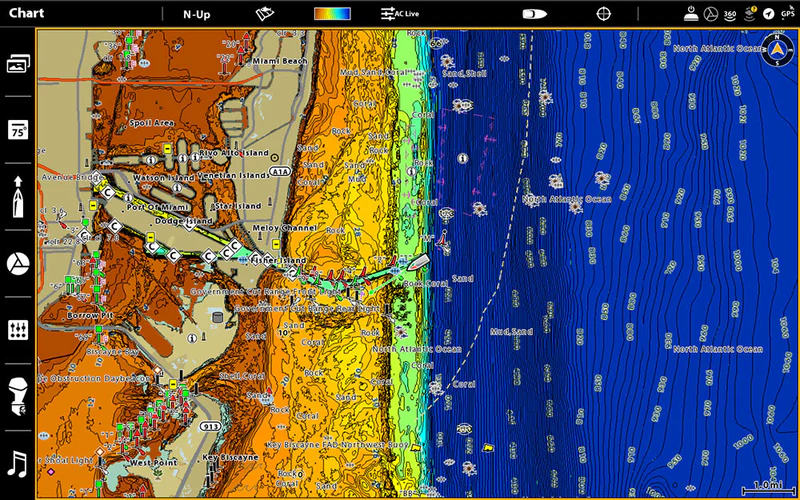800x500 pixels.
Task: Open the mixer sliders sidebar icon
Action: (17, 330)
